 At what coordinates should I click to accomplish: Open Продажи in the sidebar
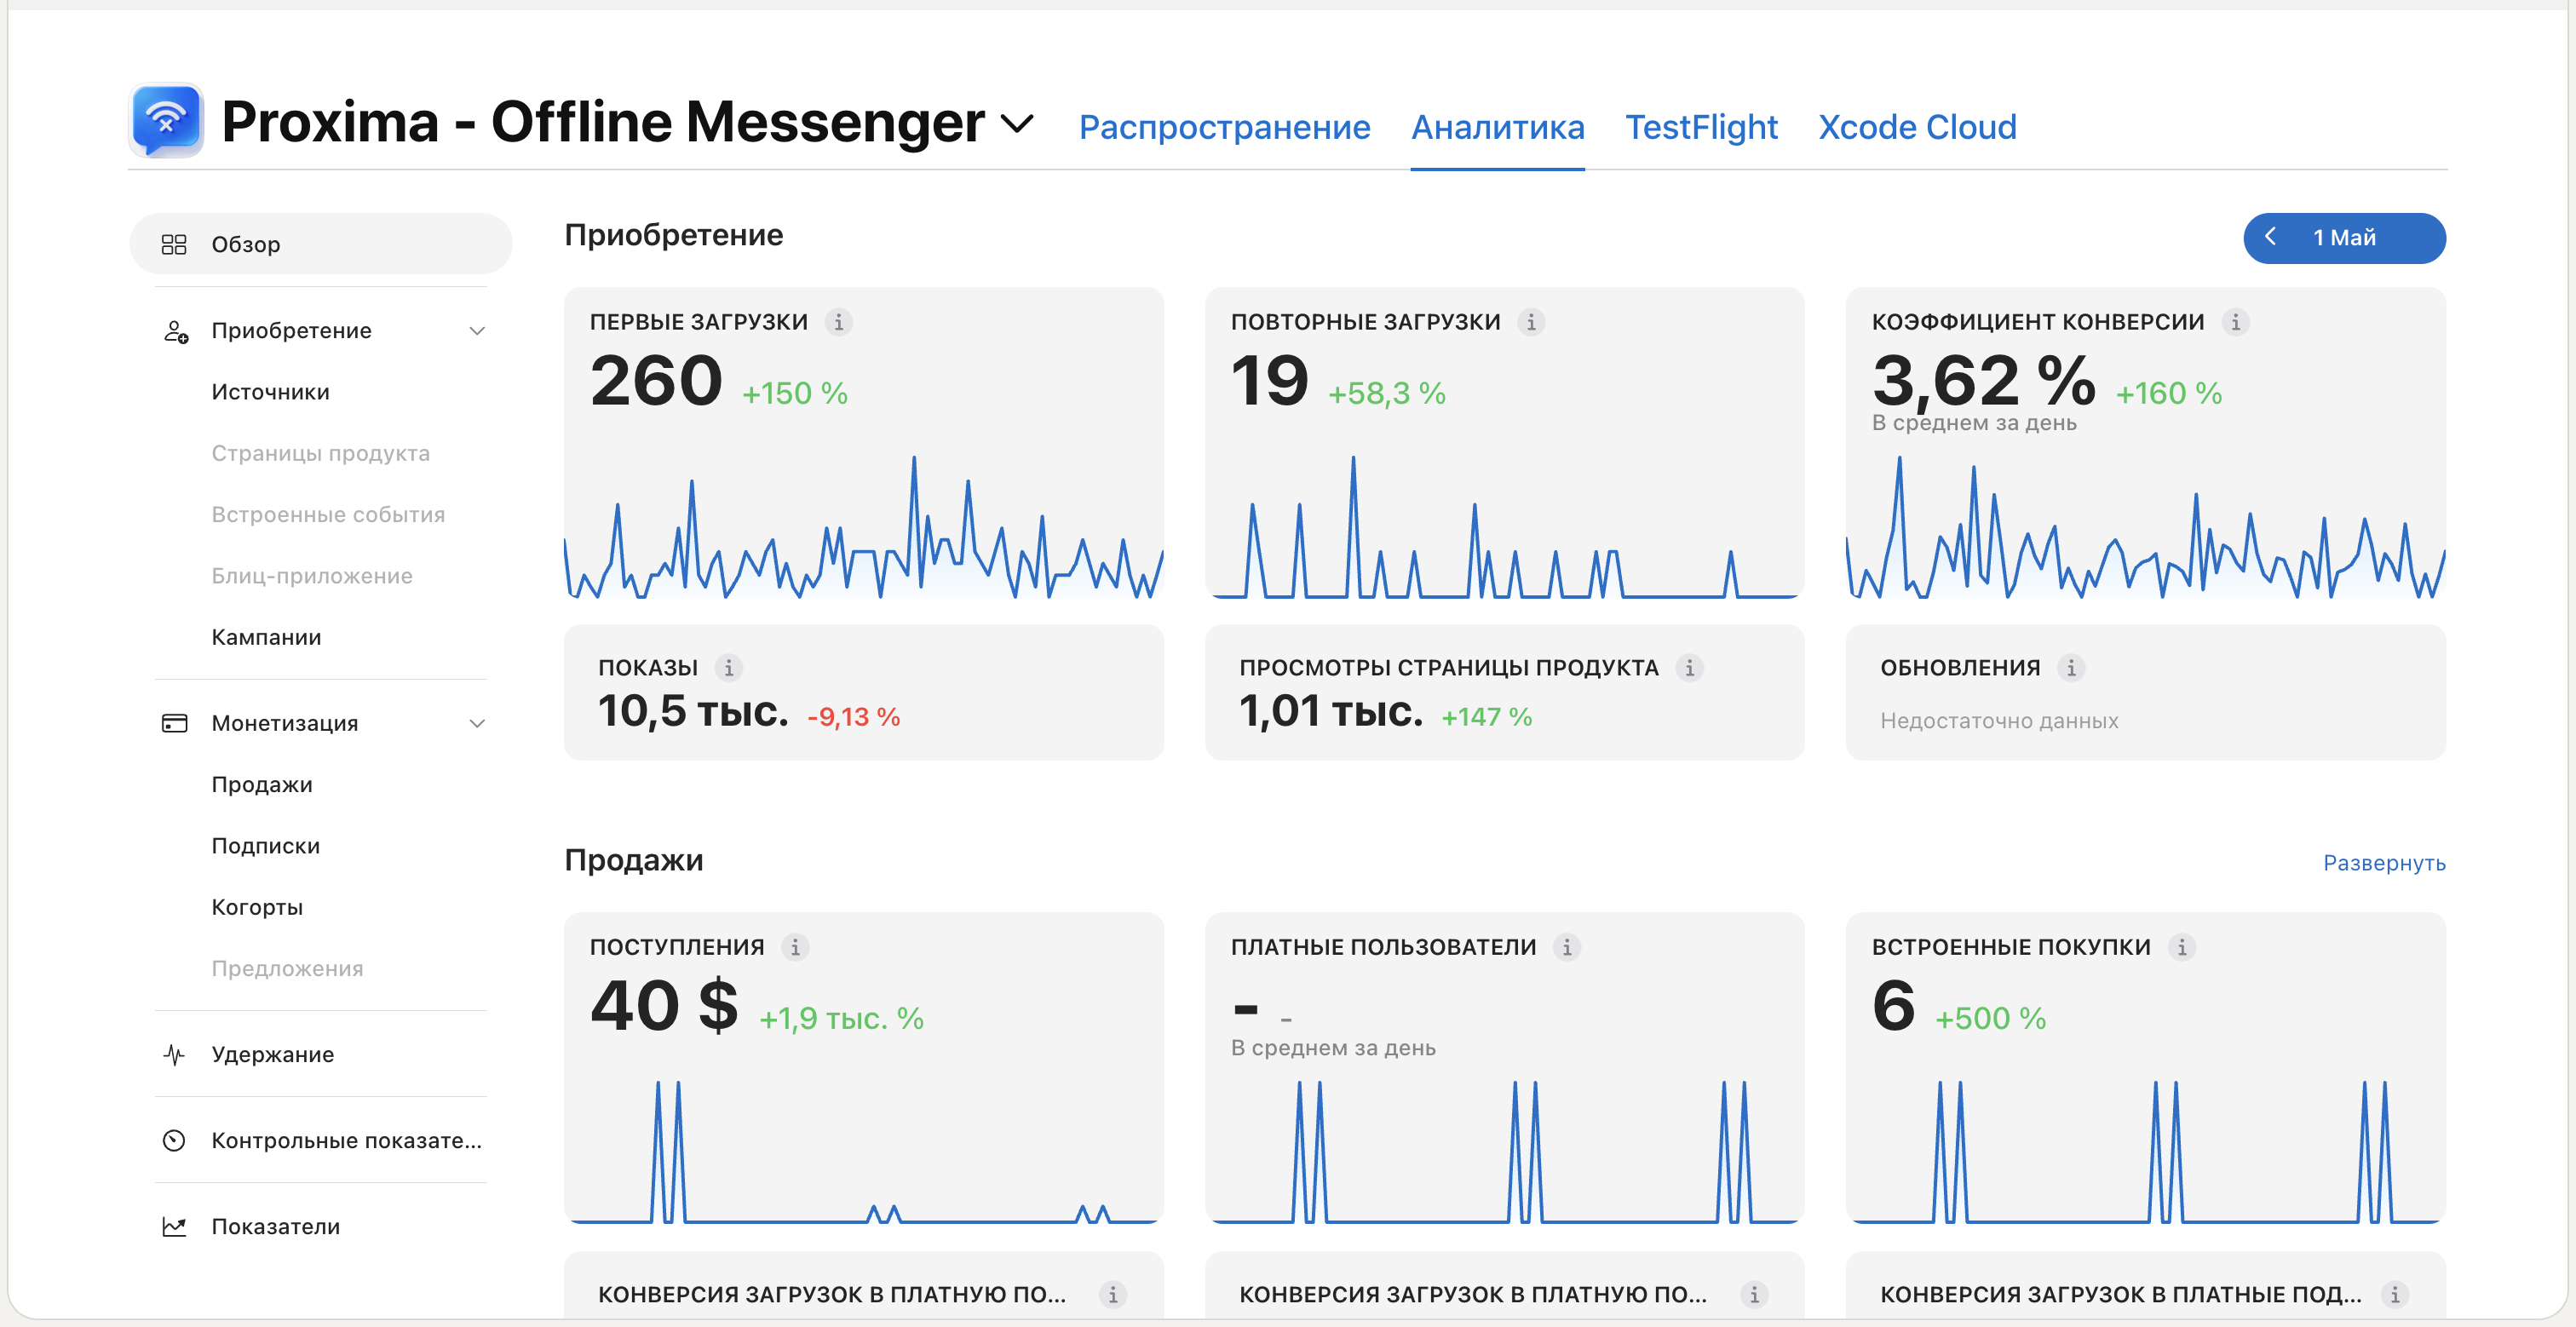click(262, 784)
